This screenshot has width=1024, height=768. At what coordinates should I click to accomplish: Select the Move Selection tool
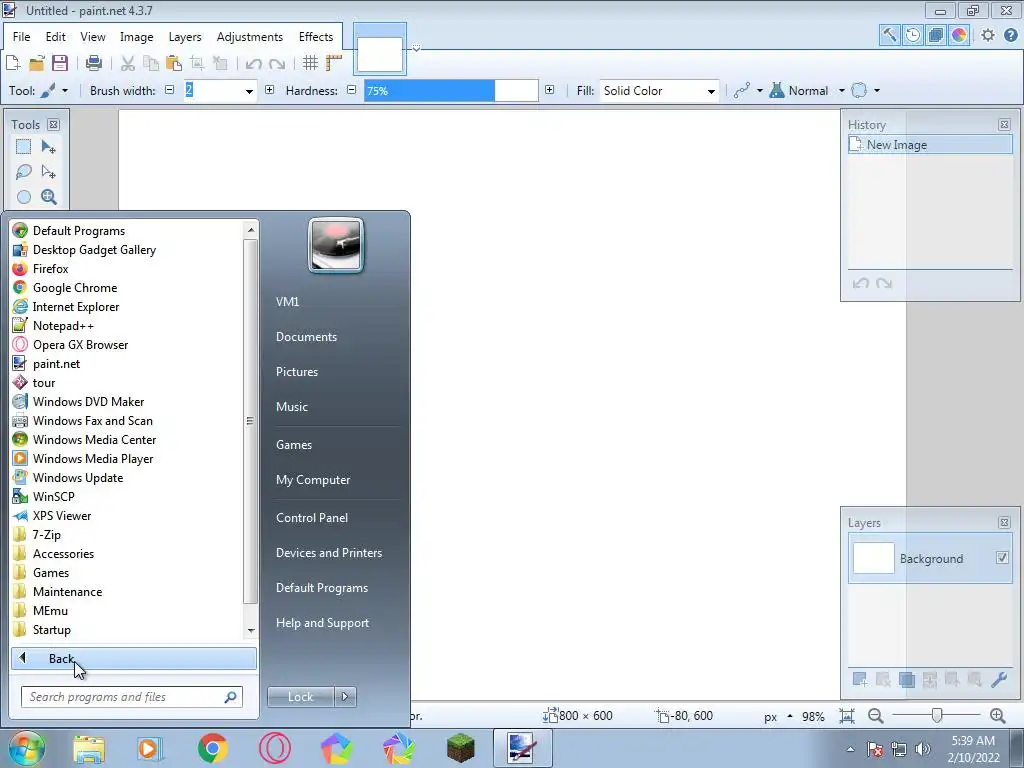coord(48,172)
